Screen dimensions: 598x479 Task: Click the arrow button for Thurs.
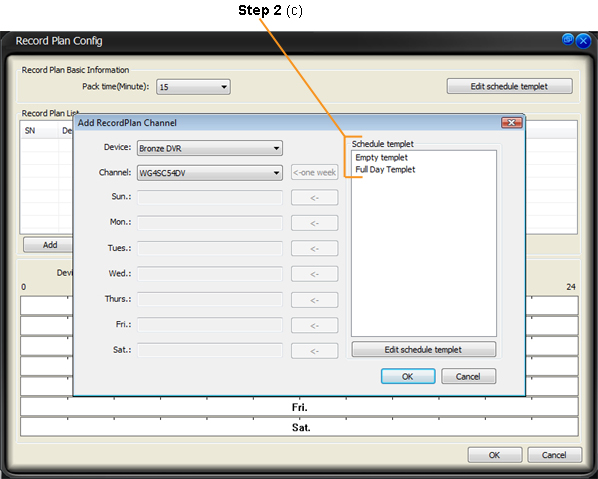(x=315, y=300)
